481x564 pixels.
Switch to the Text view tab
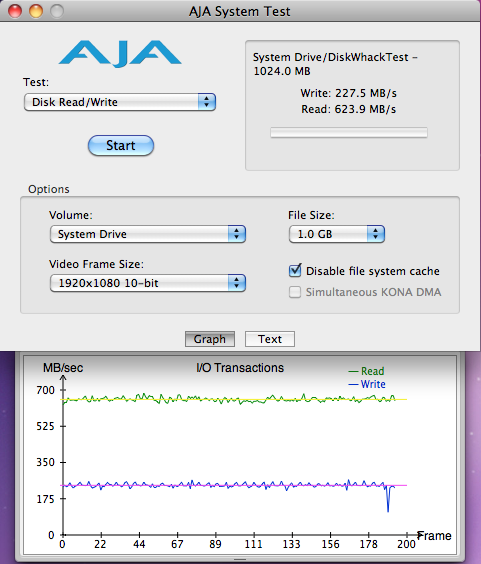coord(270,339)
